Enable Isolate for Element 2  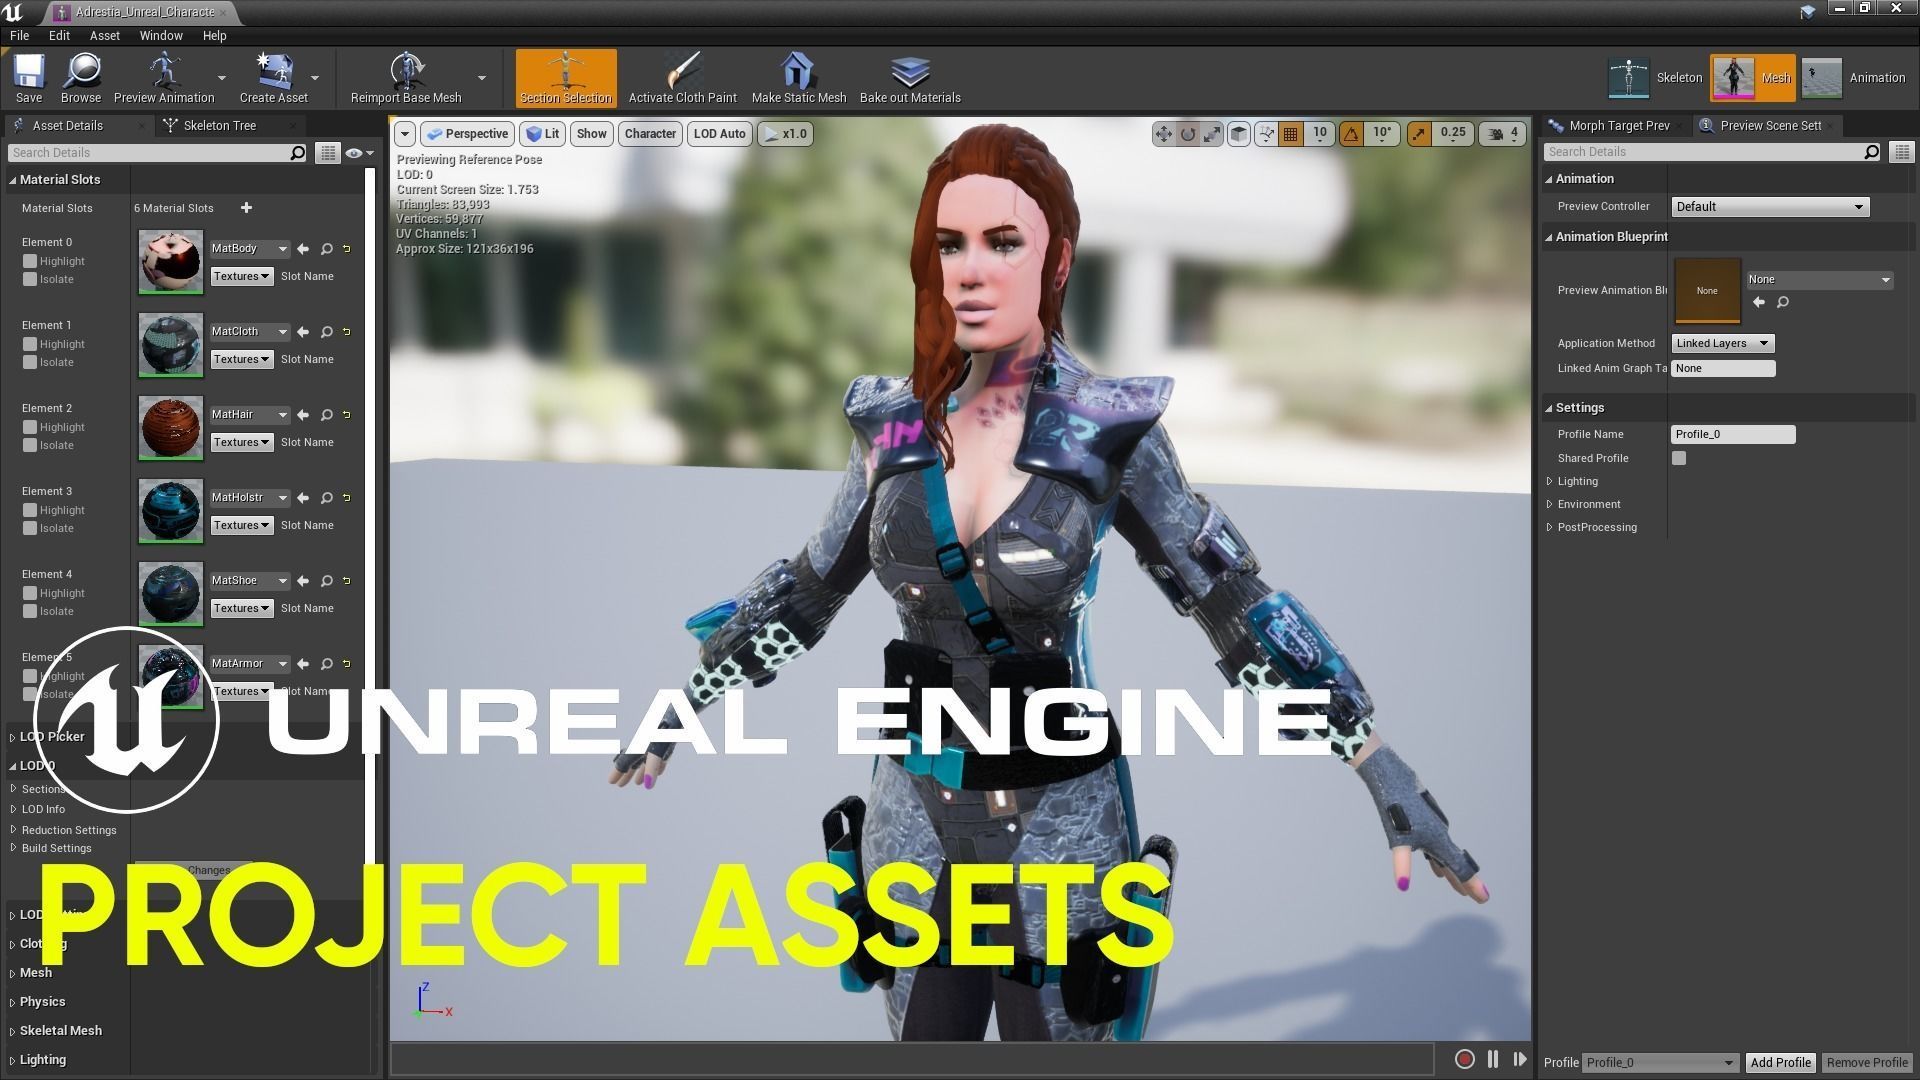pos(30,445)
